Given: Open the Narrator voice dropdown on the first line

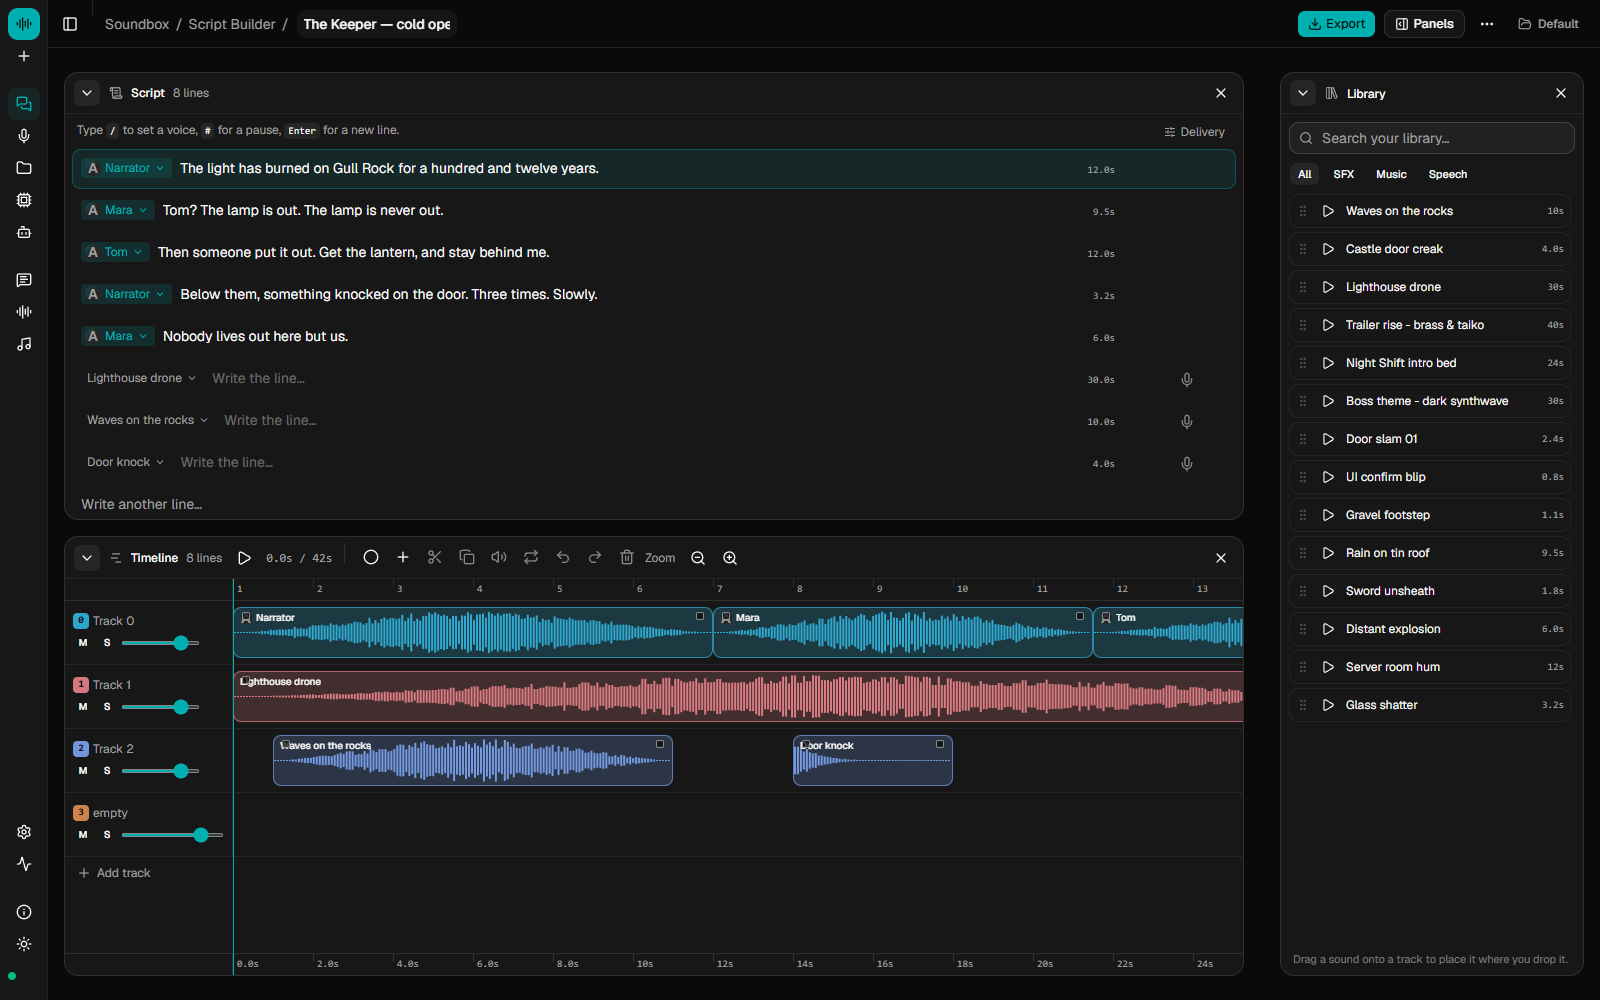Looking at the screenshot, I should 127,168.
